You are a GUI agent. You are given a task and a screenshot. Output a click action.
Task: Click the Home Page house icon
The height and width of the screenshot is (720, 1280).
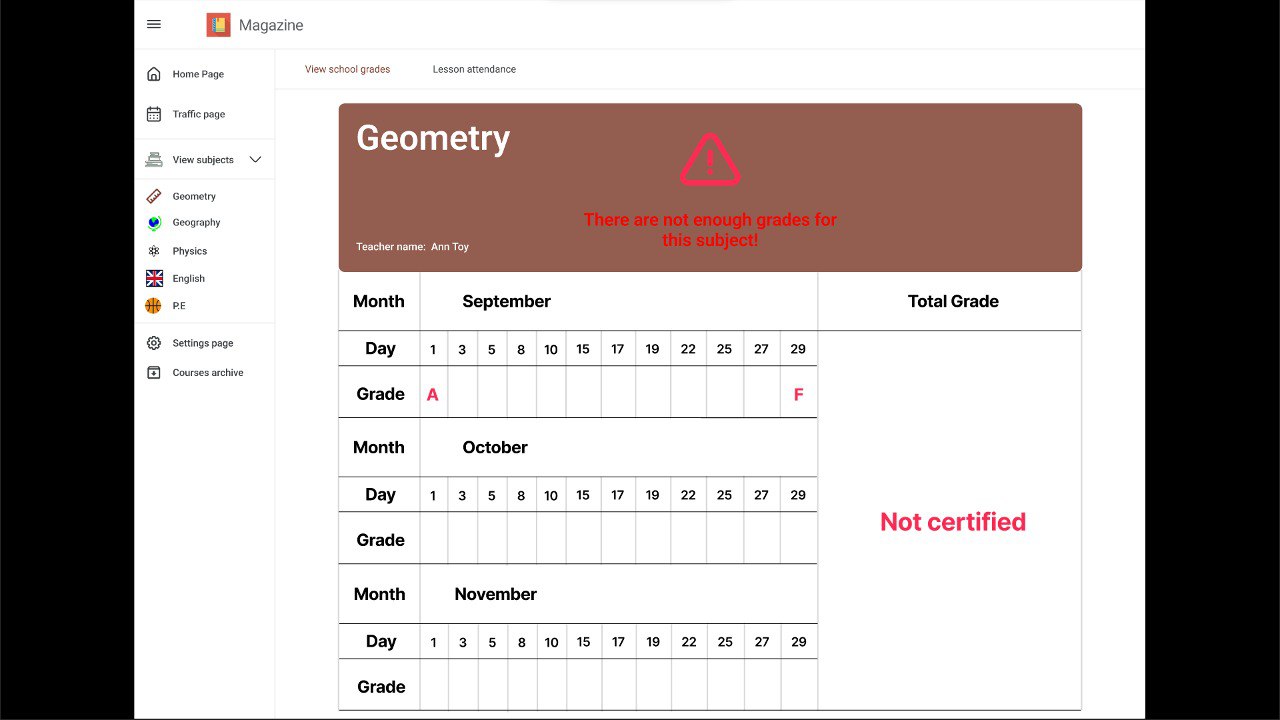coord(154,74)
